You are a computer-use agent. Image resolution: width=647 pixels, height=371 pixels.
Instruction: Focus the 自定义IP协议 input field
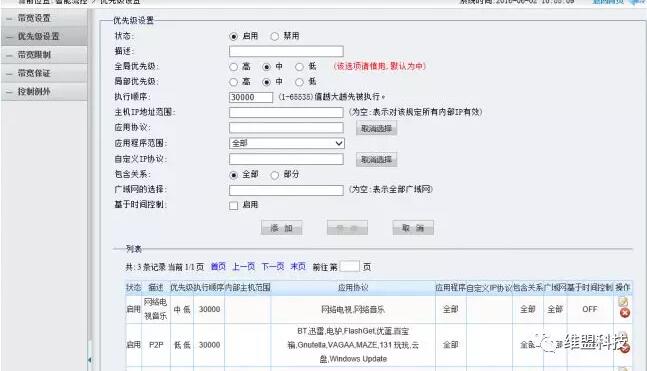tap(286, 159)
